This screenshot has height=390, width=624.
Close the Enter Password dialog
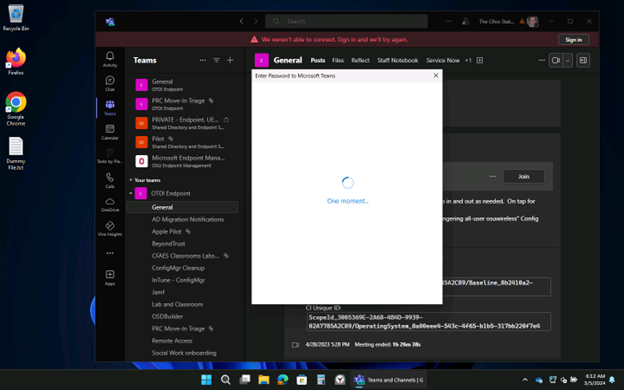[x=436, y=75]
